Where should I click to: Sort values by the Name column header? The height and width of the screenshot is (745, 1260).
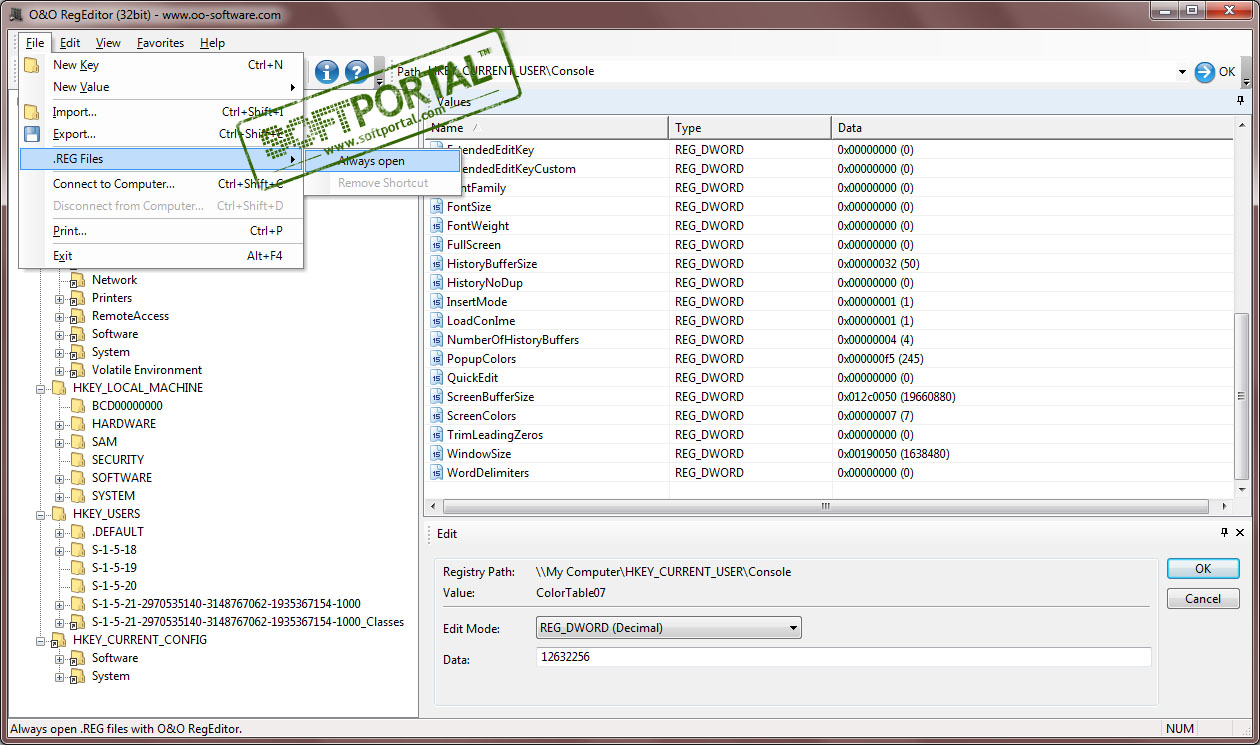(547, 128)
